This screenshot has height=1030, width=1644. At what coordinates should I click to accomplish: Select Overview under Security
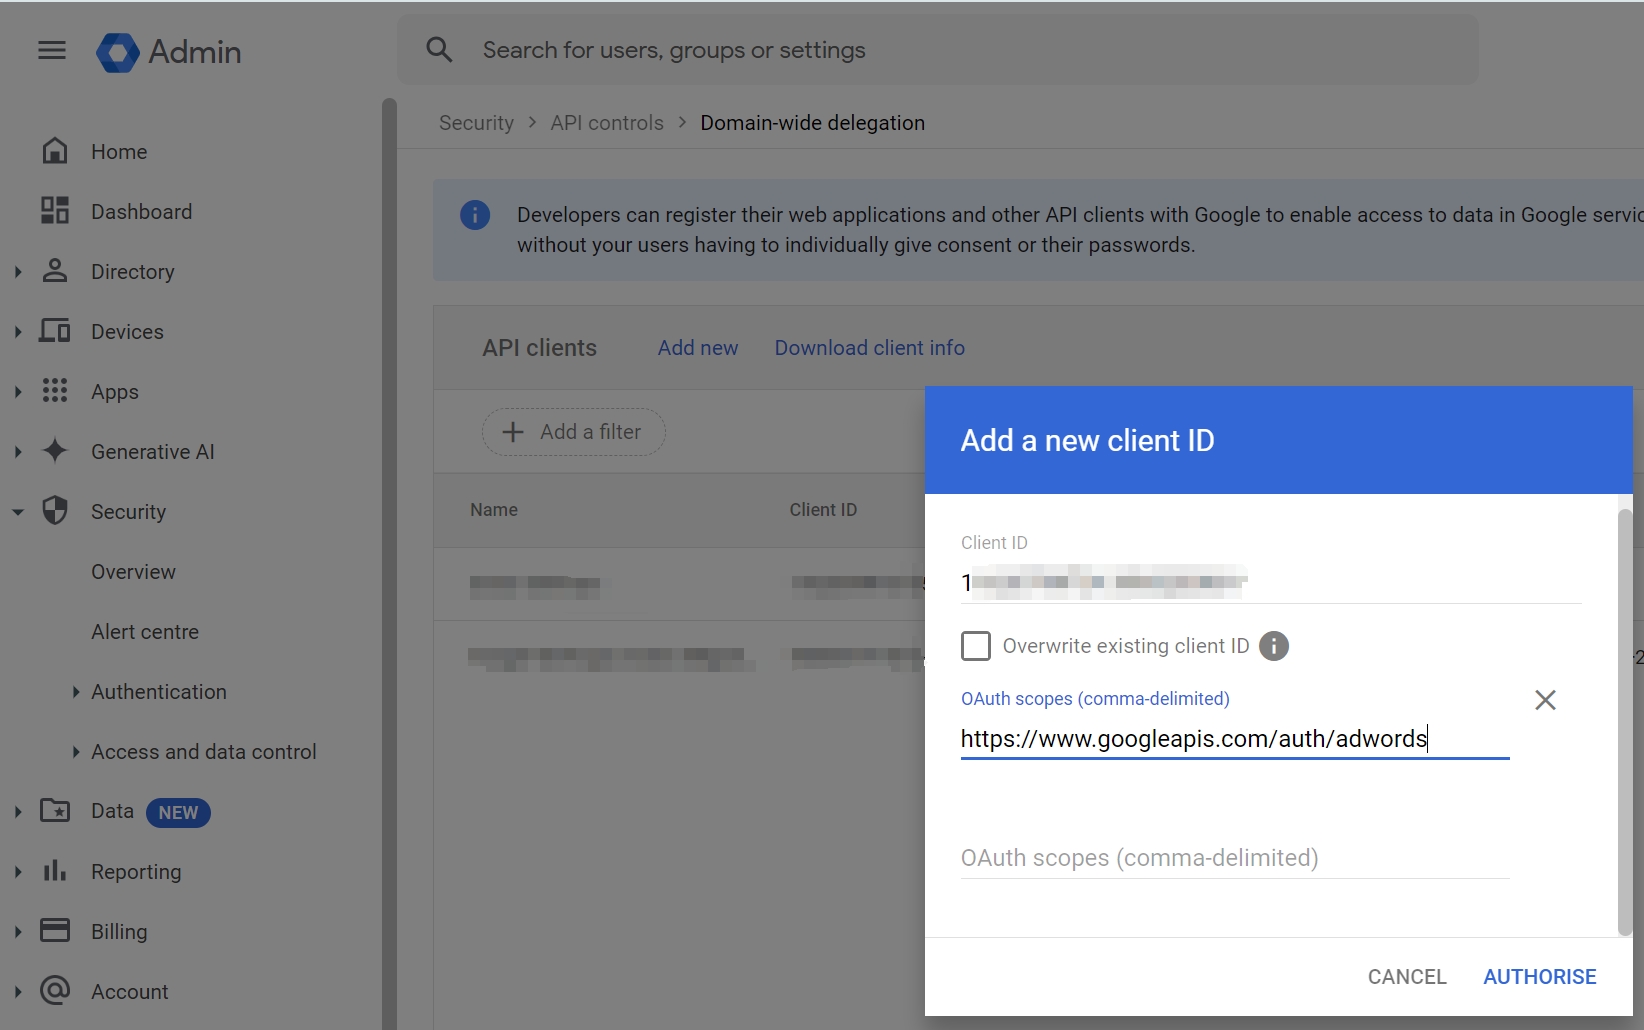(132, 571)
